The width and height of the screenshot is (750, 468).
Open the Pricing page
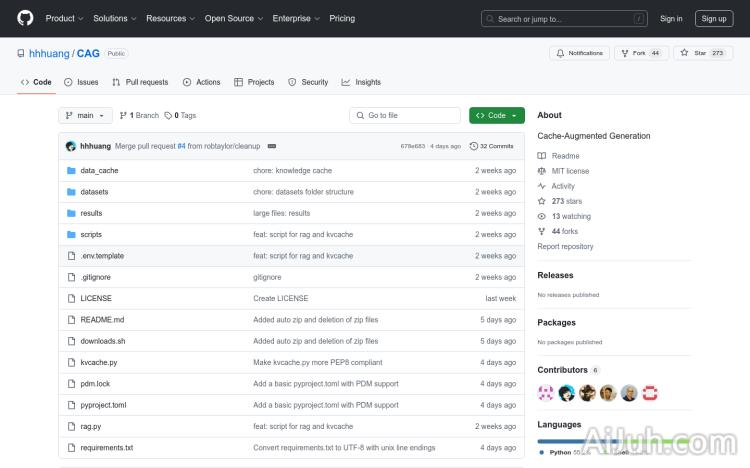[x=342, y=18]
